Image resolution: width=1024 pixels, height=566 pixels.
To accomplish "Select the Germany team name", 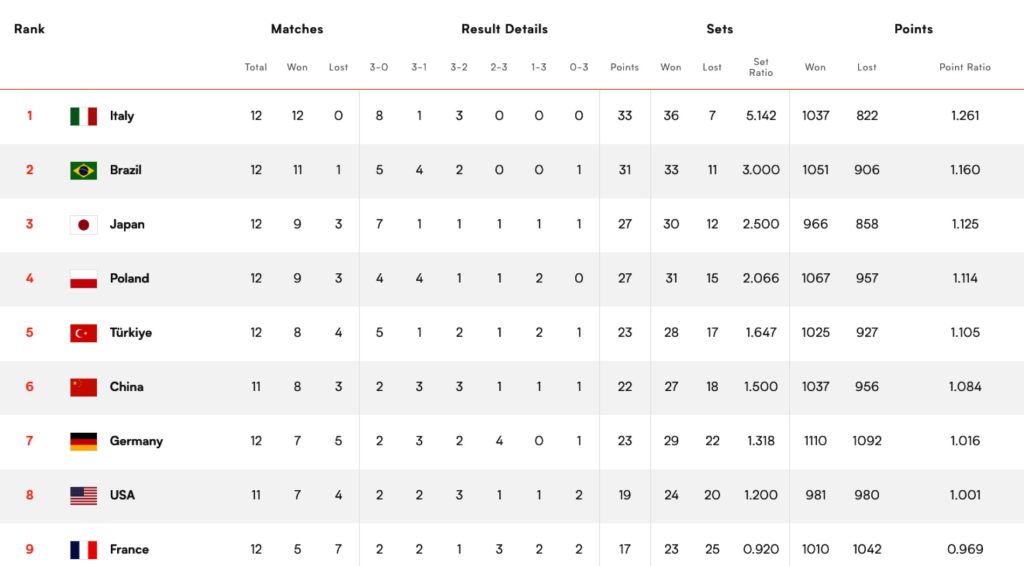I will coord(136,441).
